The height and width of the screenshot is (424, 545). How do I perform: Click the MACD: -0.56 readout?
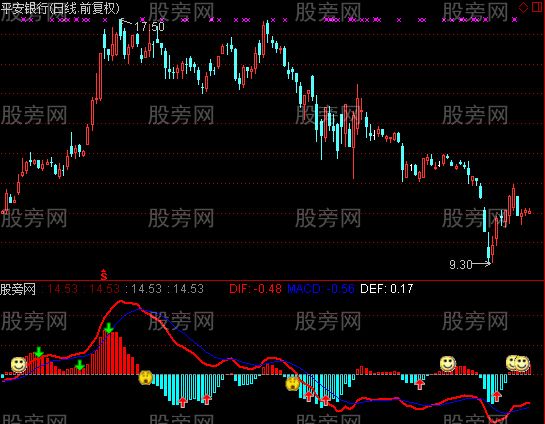coord(321,289)
